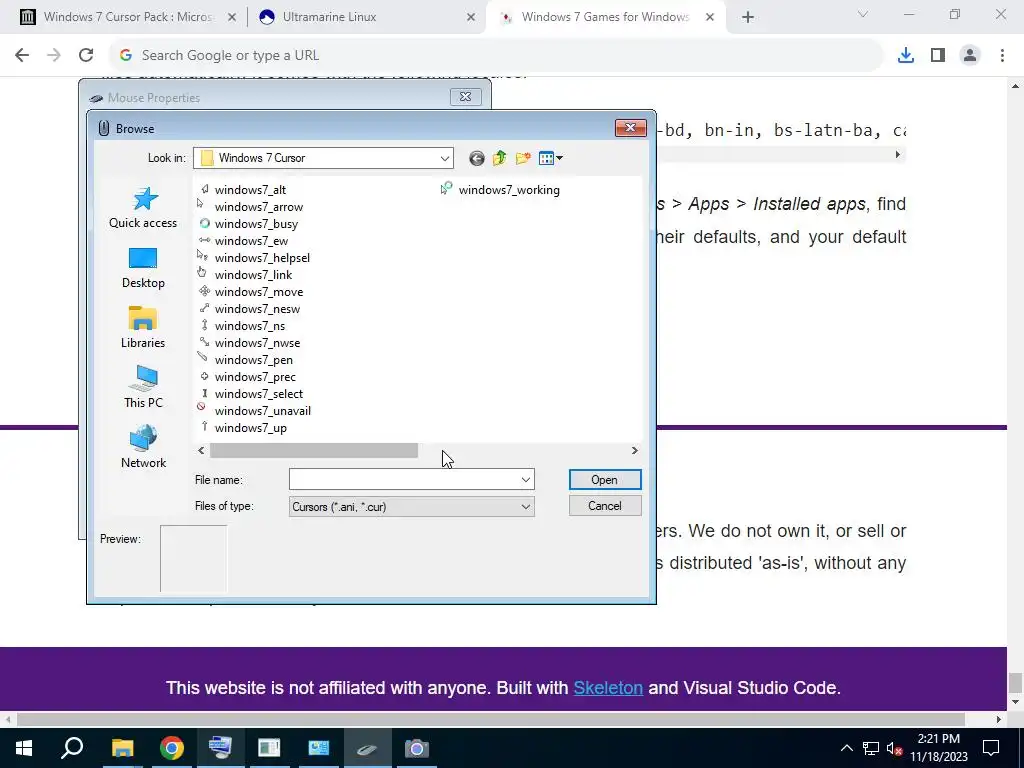Viewport: 1024px width, 768px height.
Task: Click the code block scroll right arrow
Action: pos(897,155)
